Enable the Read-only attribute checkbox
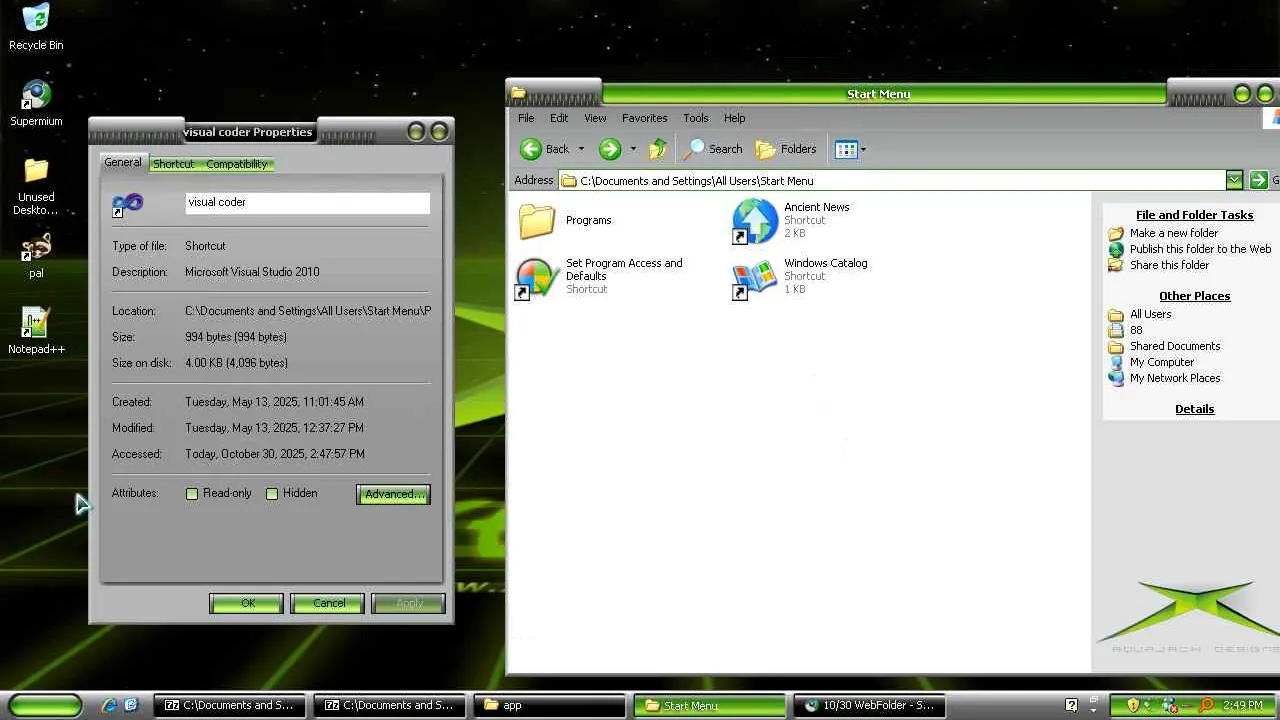The height and width of the screenshot is (720, 1280). click(192, 493)
